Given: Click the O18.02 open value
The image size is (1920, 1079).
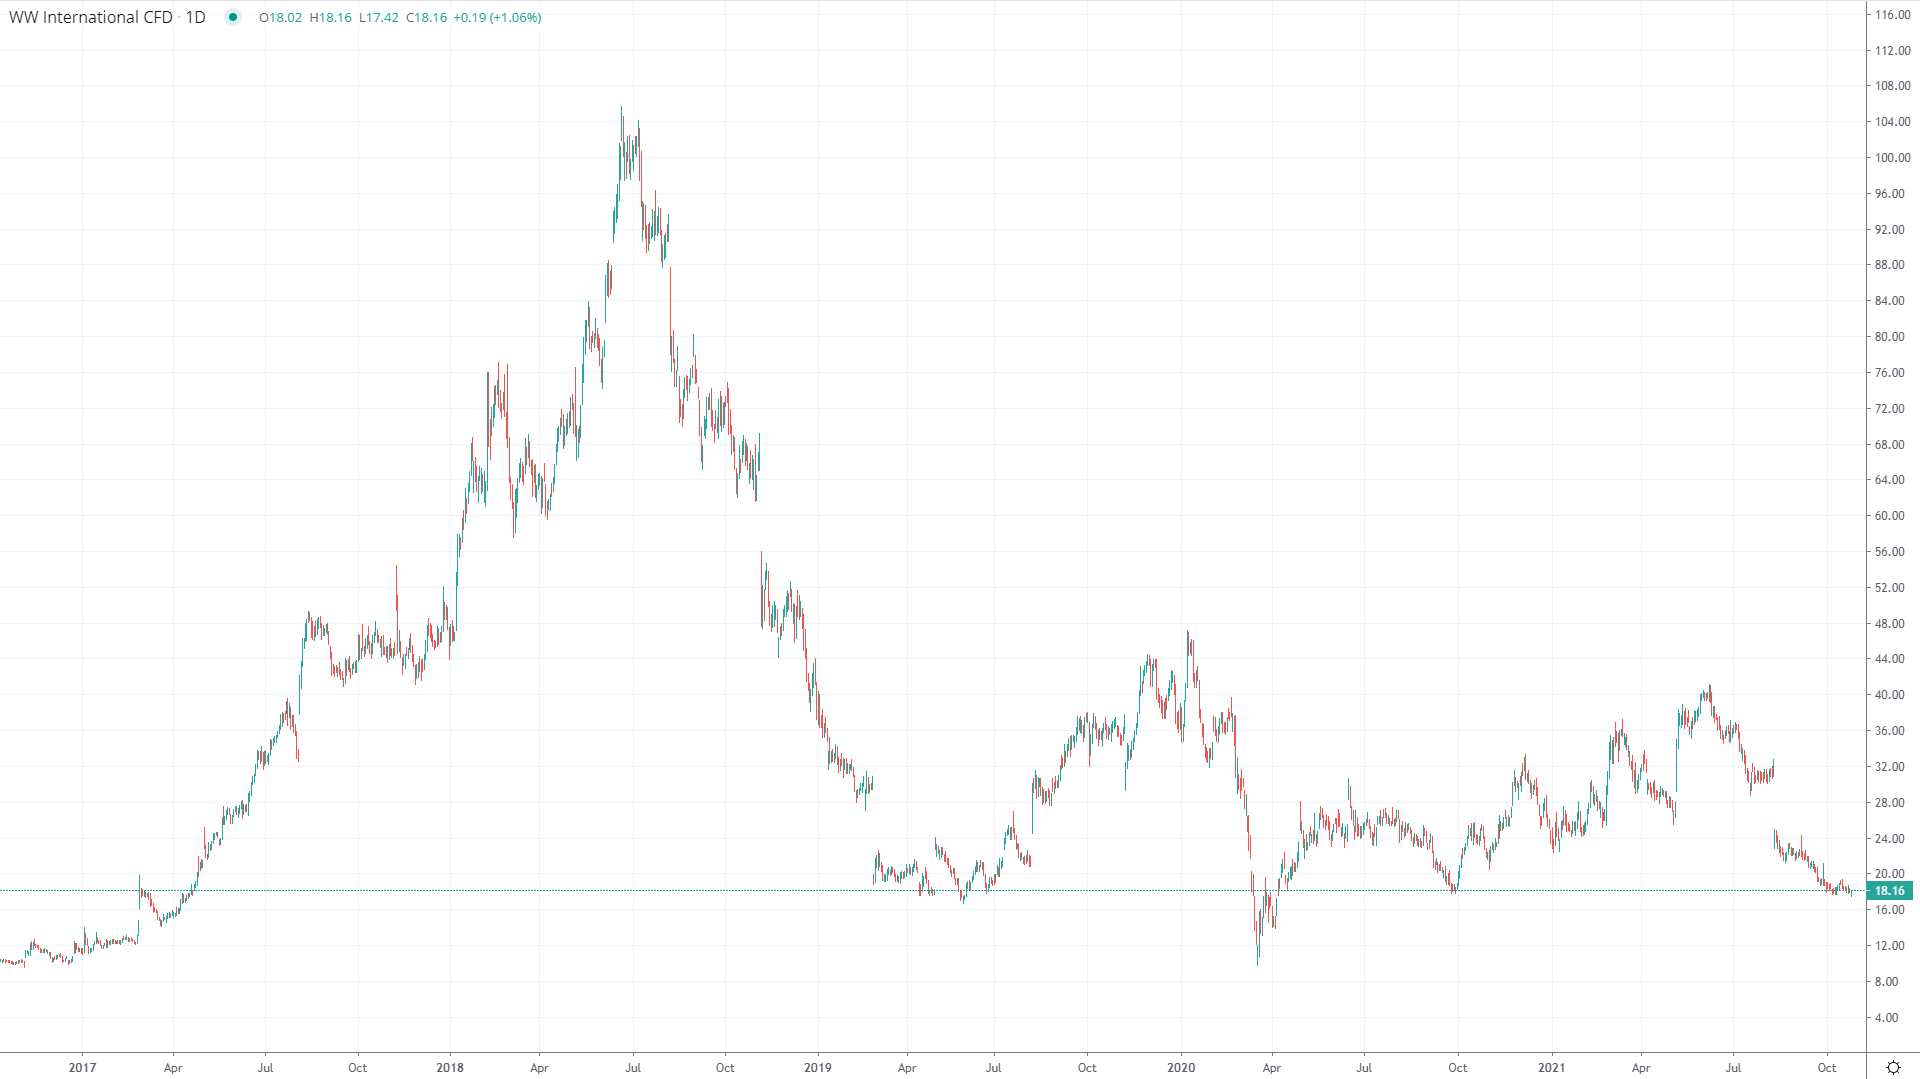Looking at the screenshot, I should click(x=280, y=17).
